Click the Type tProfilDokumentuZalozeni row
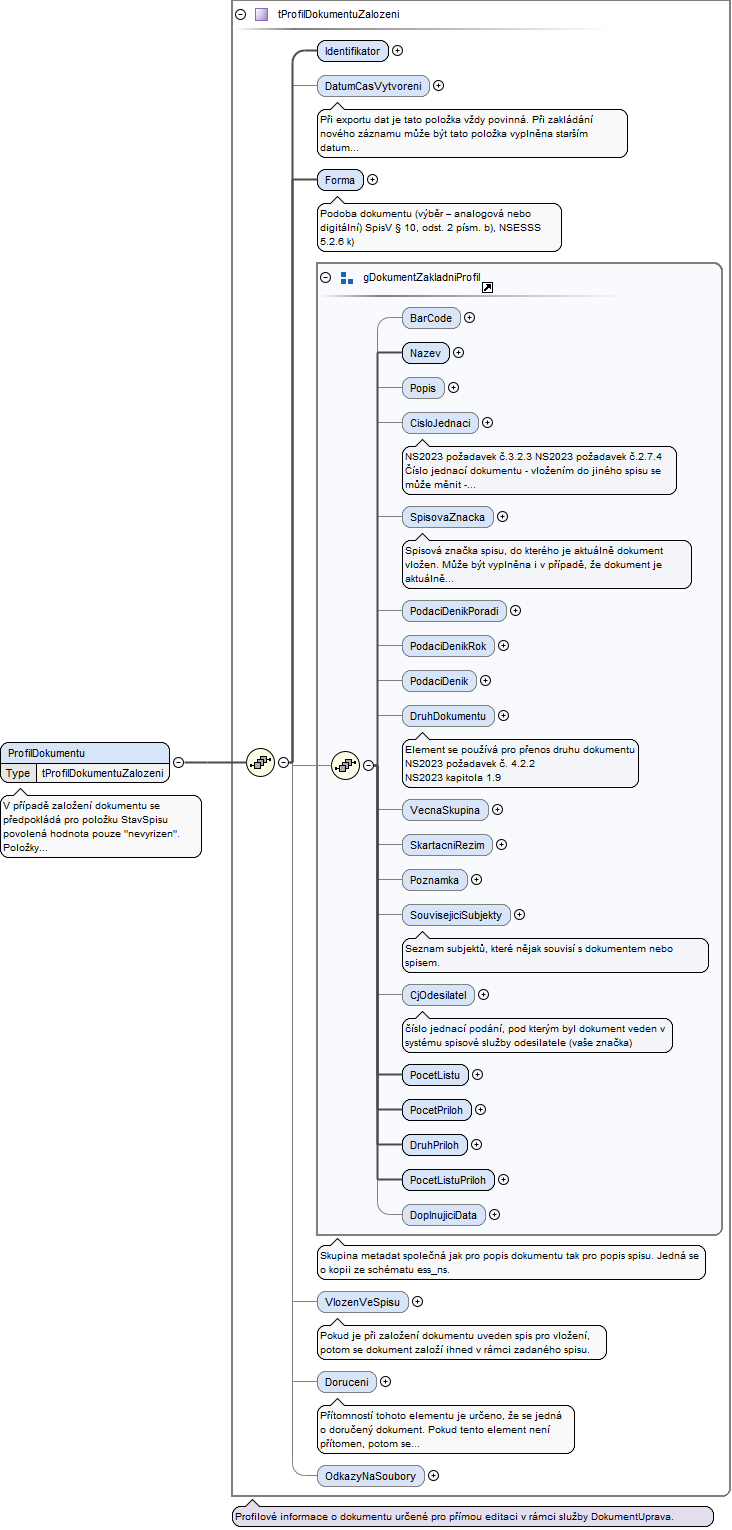 (86, 773)
